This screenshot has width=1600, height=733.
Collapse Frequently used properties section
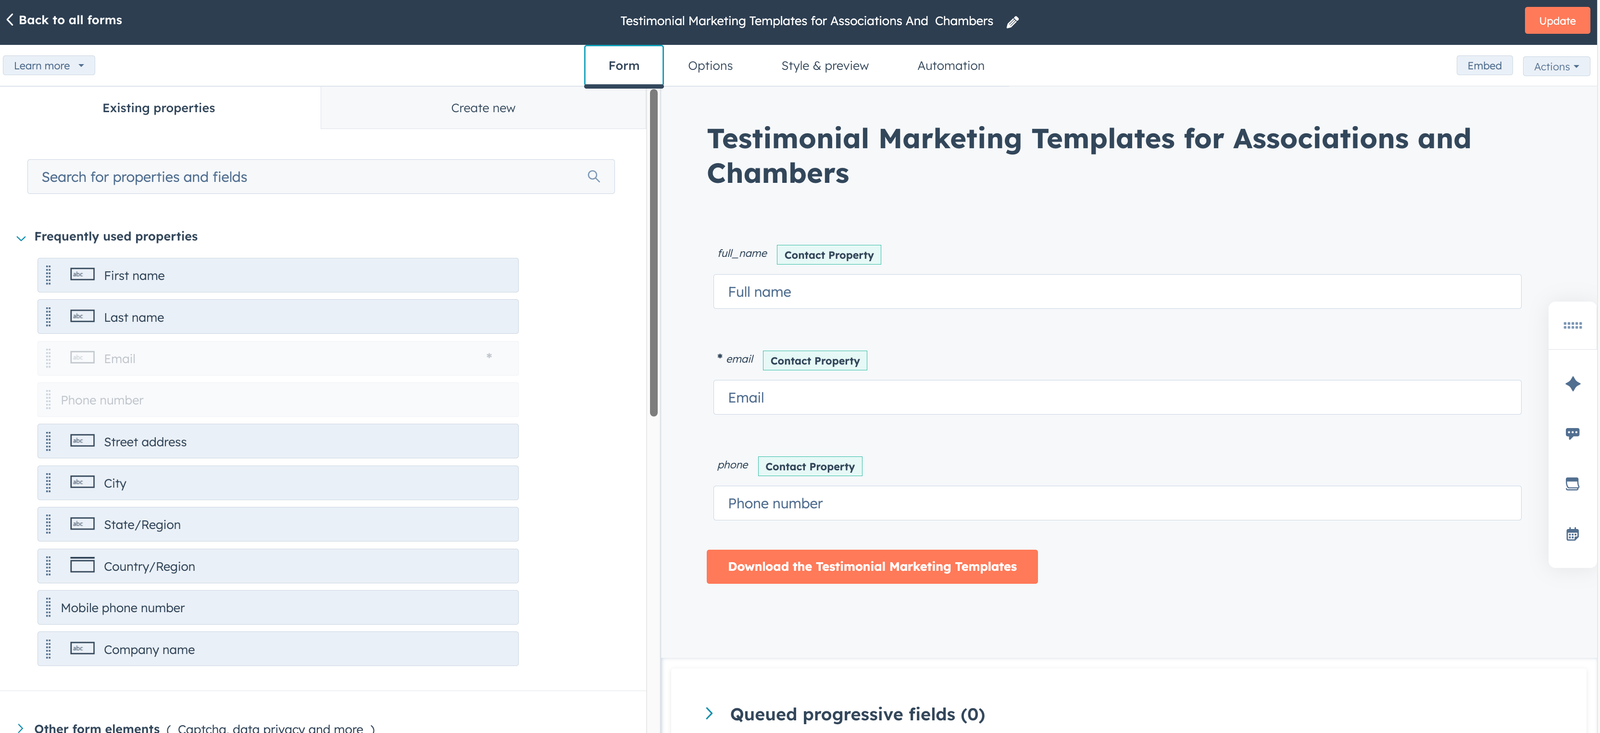[x=21, y=238]
